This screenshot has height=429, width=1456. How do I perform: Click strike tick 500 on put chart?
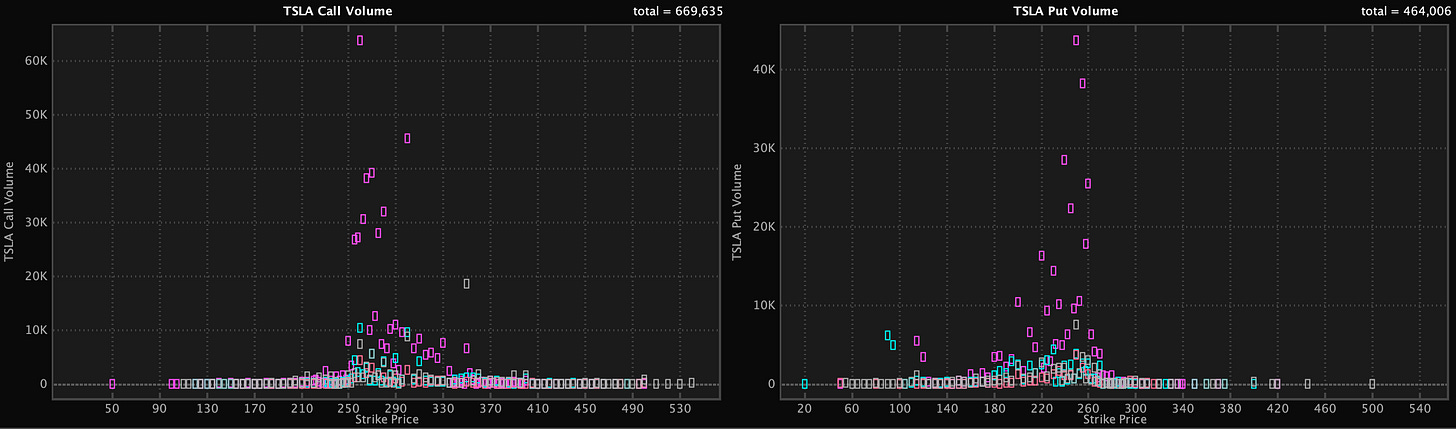(1372, 409)
